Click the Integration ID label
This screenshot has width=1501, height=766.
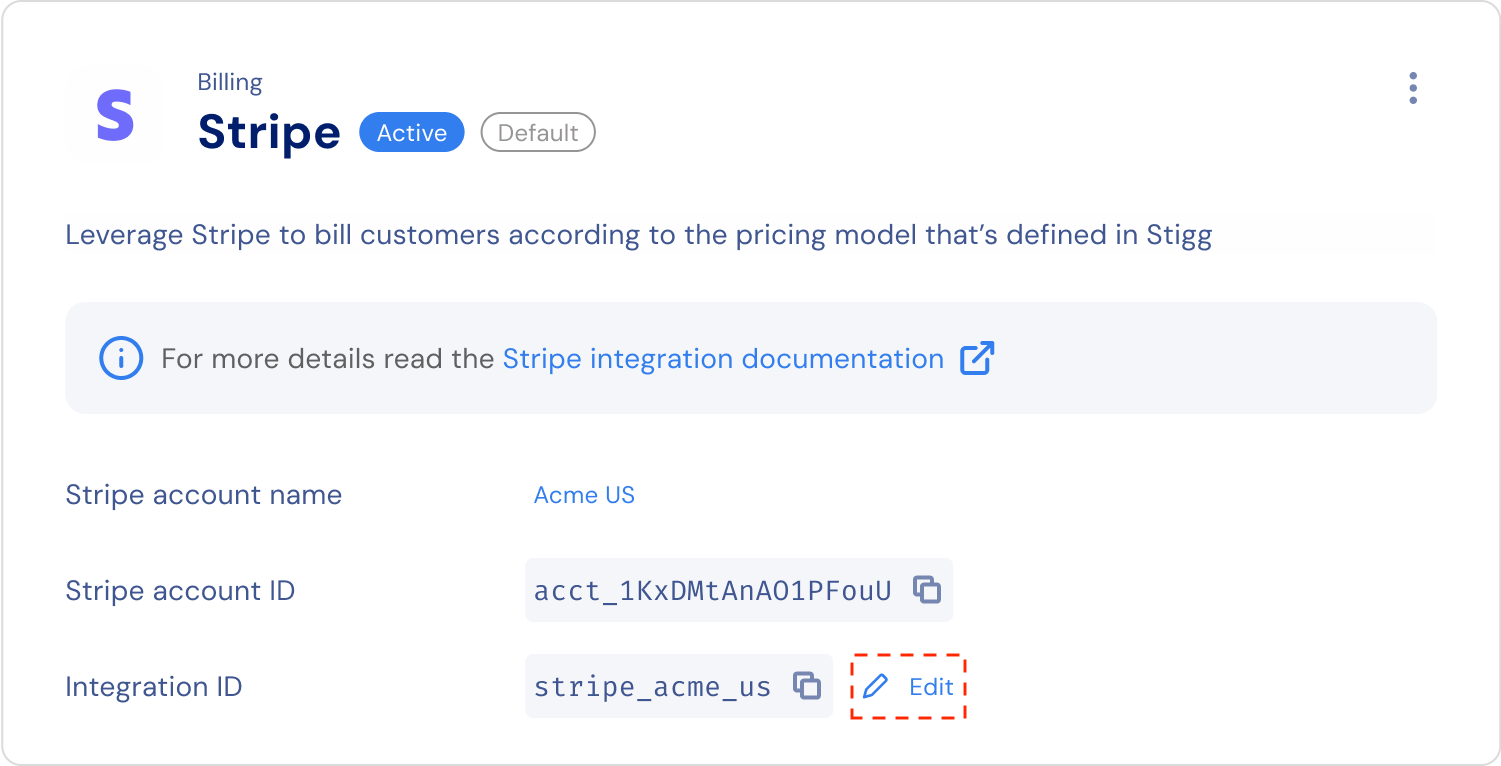[154, 687]
